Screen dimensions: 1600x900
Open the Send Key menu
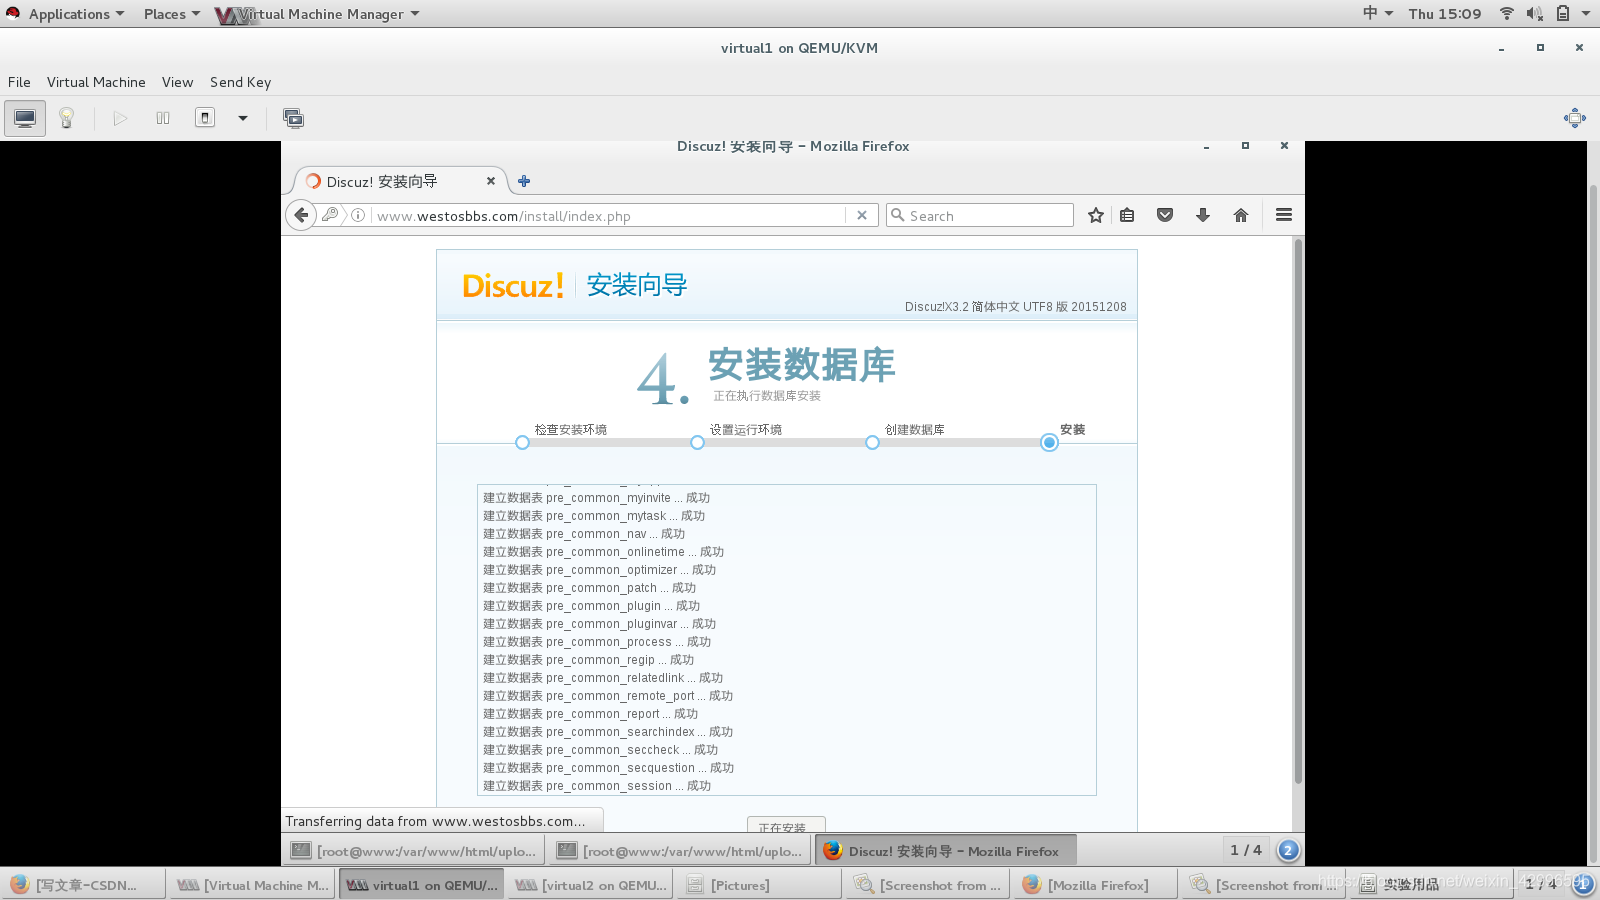(x=240, y=82)
